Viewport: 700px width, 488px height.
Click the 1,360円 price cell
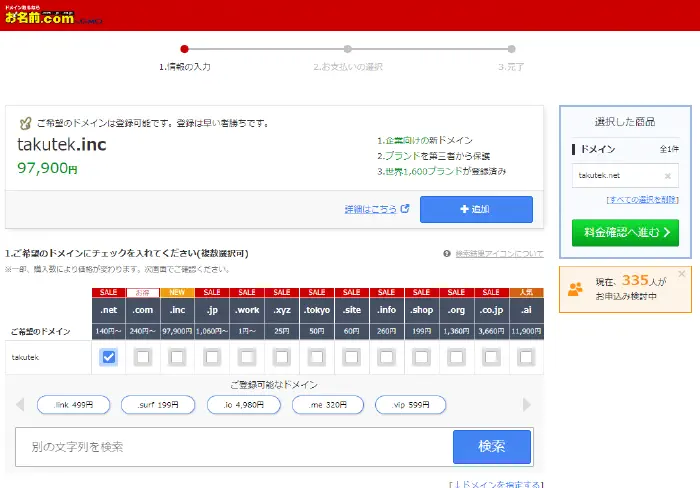pos(456,331)
